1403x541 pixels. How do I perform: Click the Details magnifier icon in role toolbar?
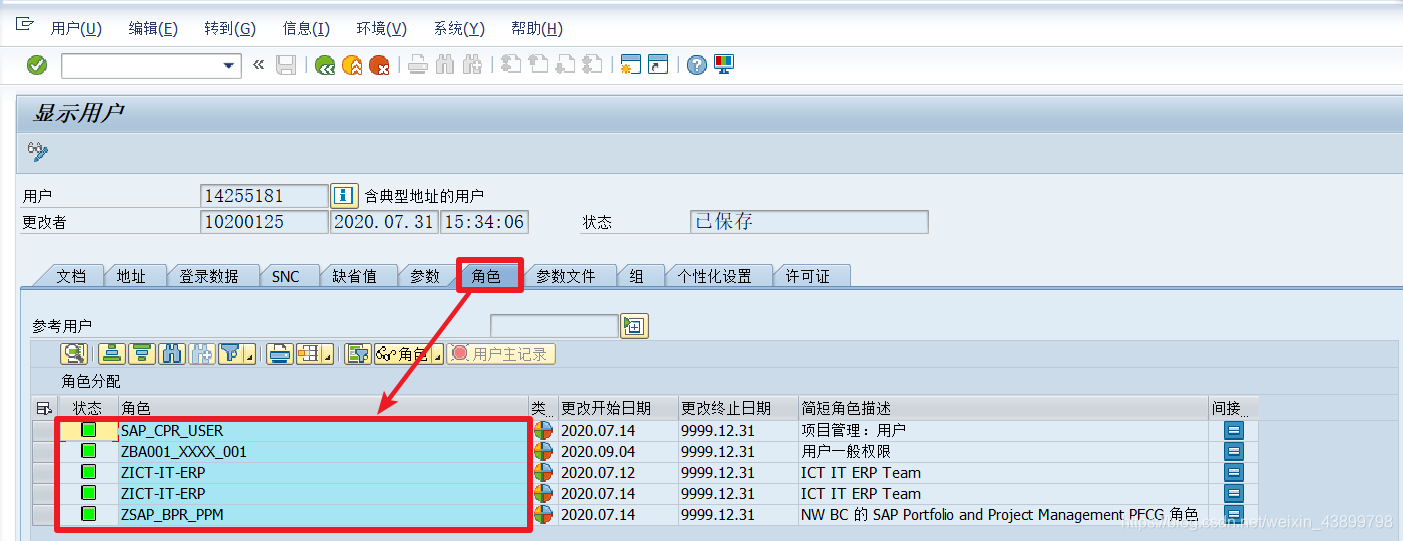74,354
